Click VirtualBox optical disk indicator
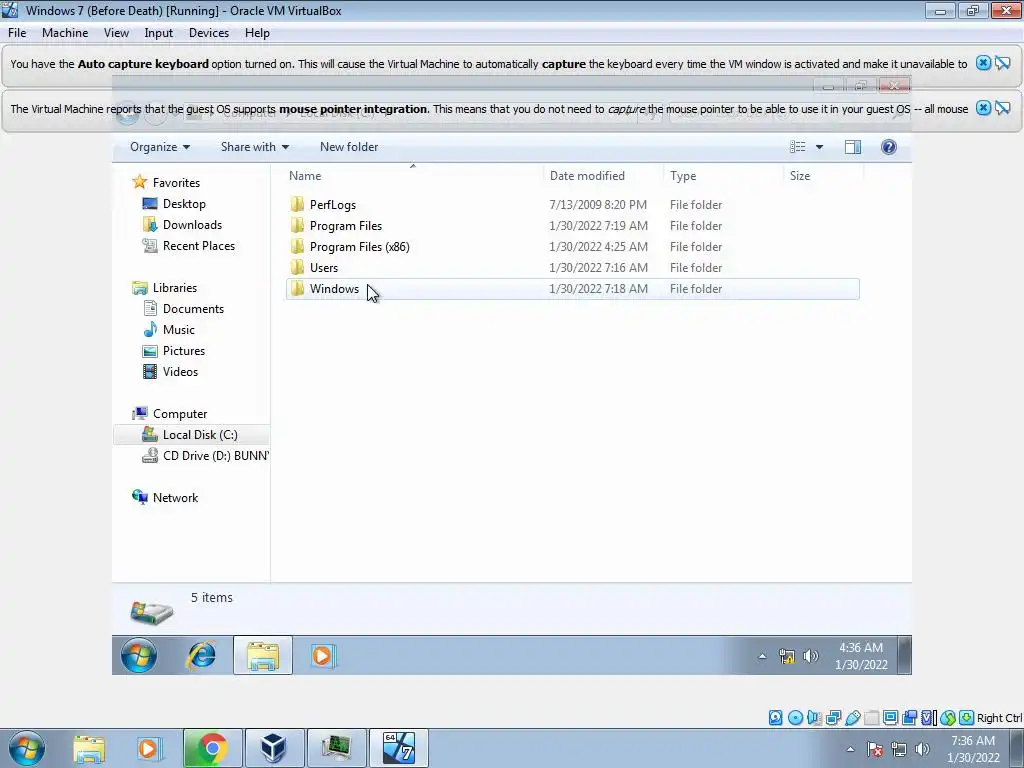The width and height of the screenshot is (1024, 768). (795, 718)
